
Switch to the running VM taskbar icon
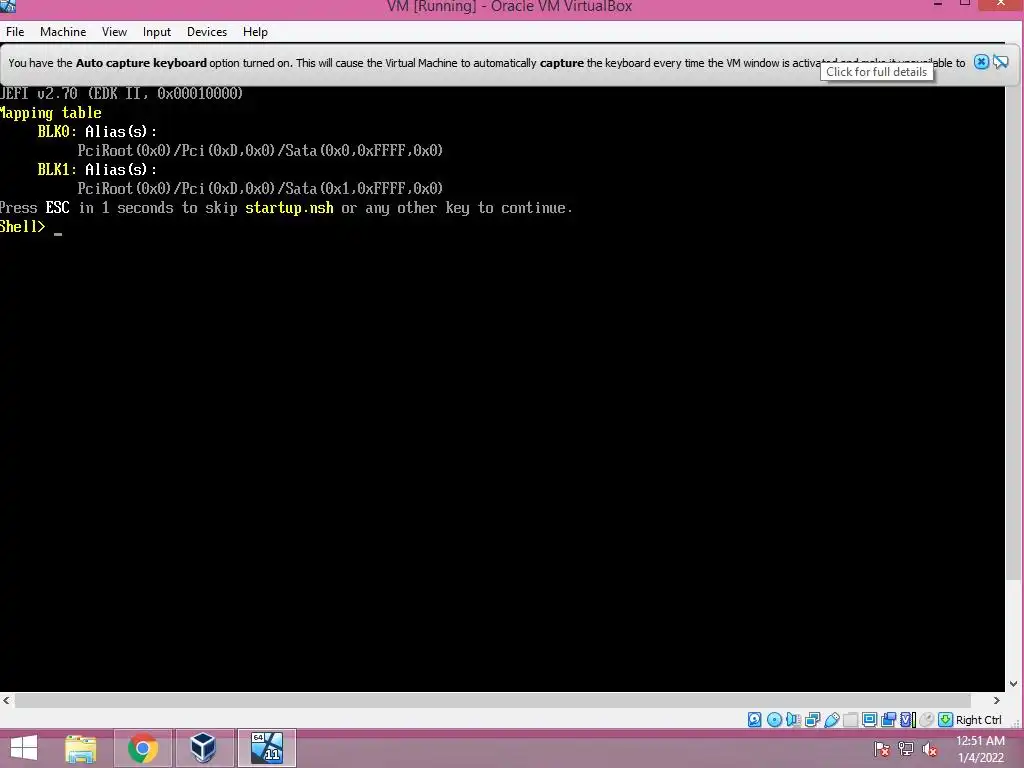coord(266,748)
